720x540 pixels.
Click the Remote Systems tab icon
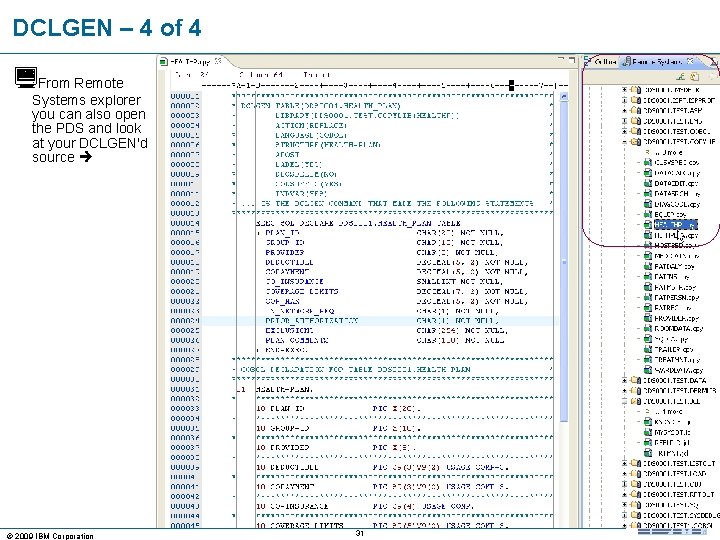click(x=625, y=62)
